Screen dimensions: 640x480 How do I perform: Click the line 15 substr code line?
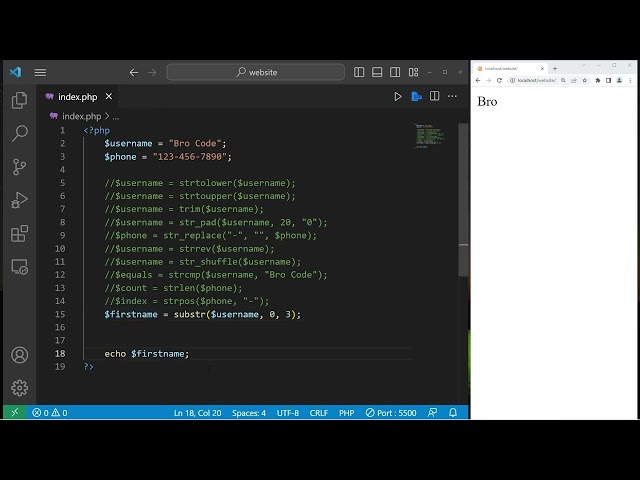[x=202, y=314]
